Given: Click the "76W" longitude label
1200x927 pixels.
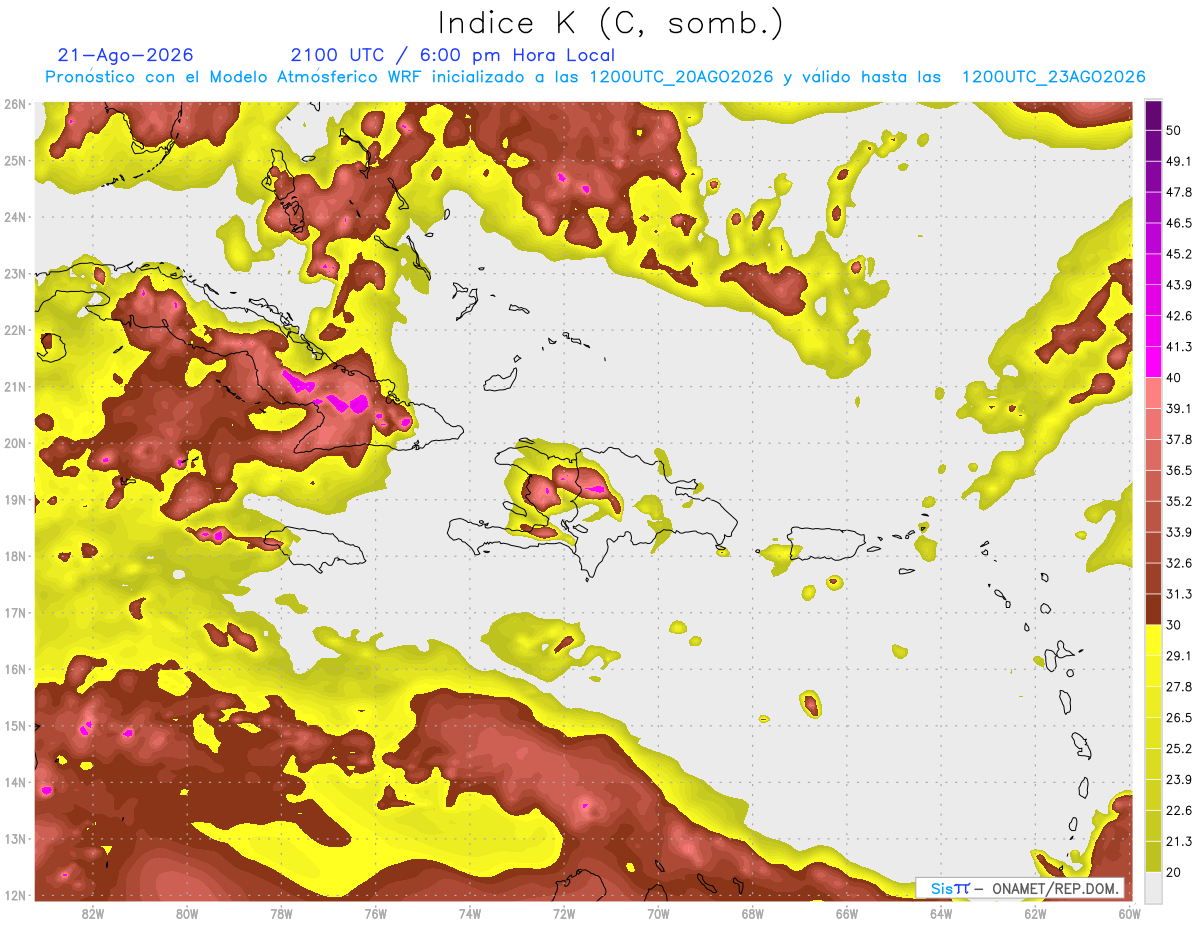Looking at the screenshot, I should click(x=375, y=913).
